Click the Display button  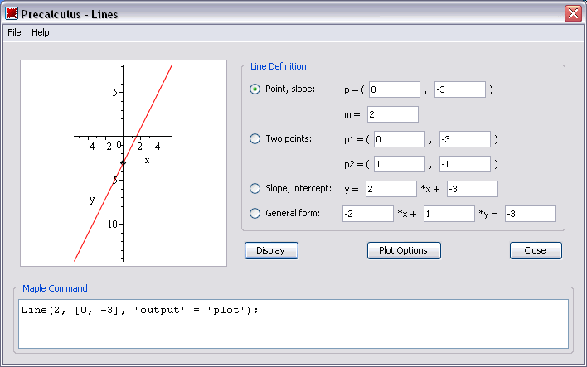271,251
